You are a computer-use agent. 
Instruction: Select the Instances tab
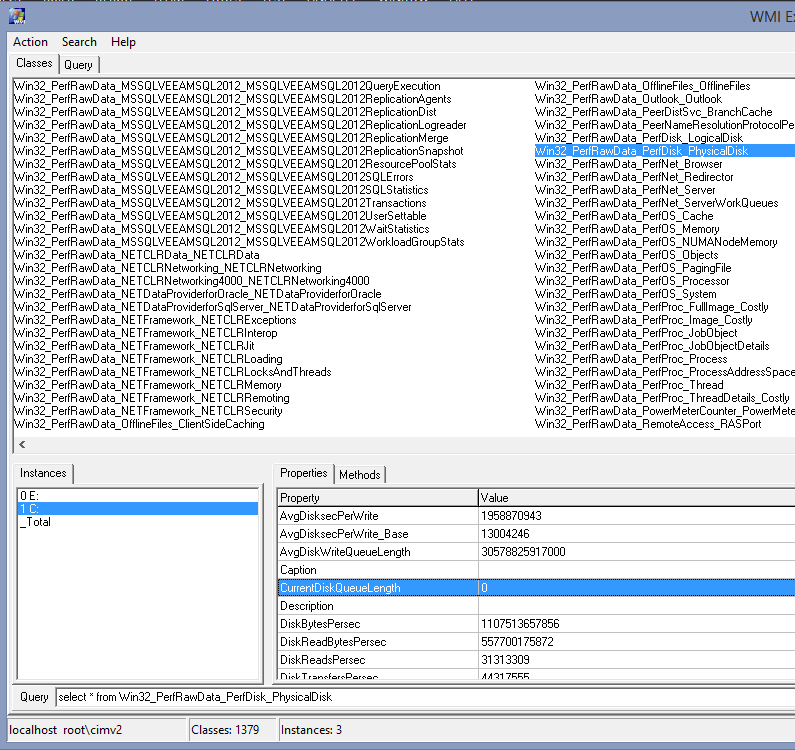coord(43,473)
